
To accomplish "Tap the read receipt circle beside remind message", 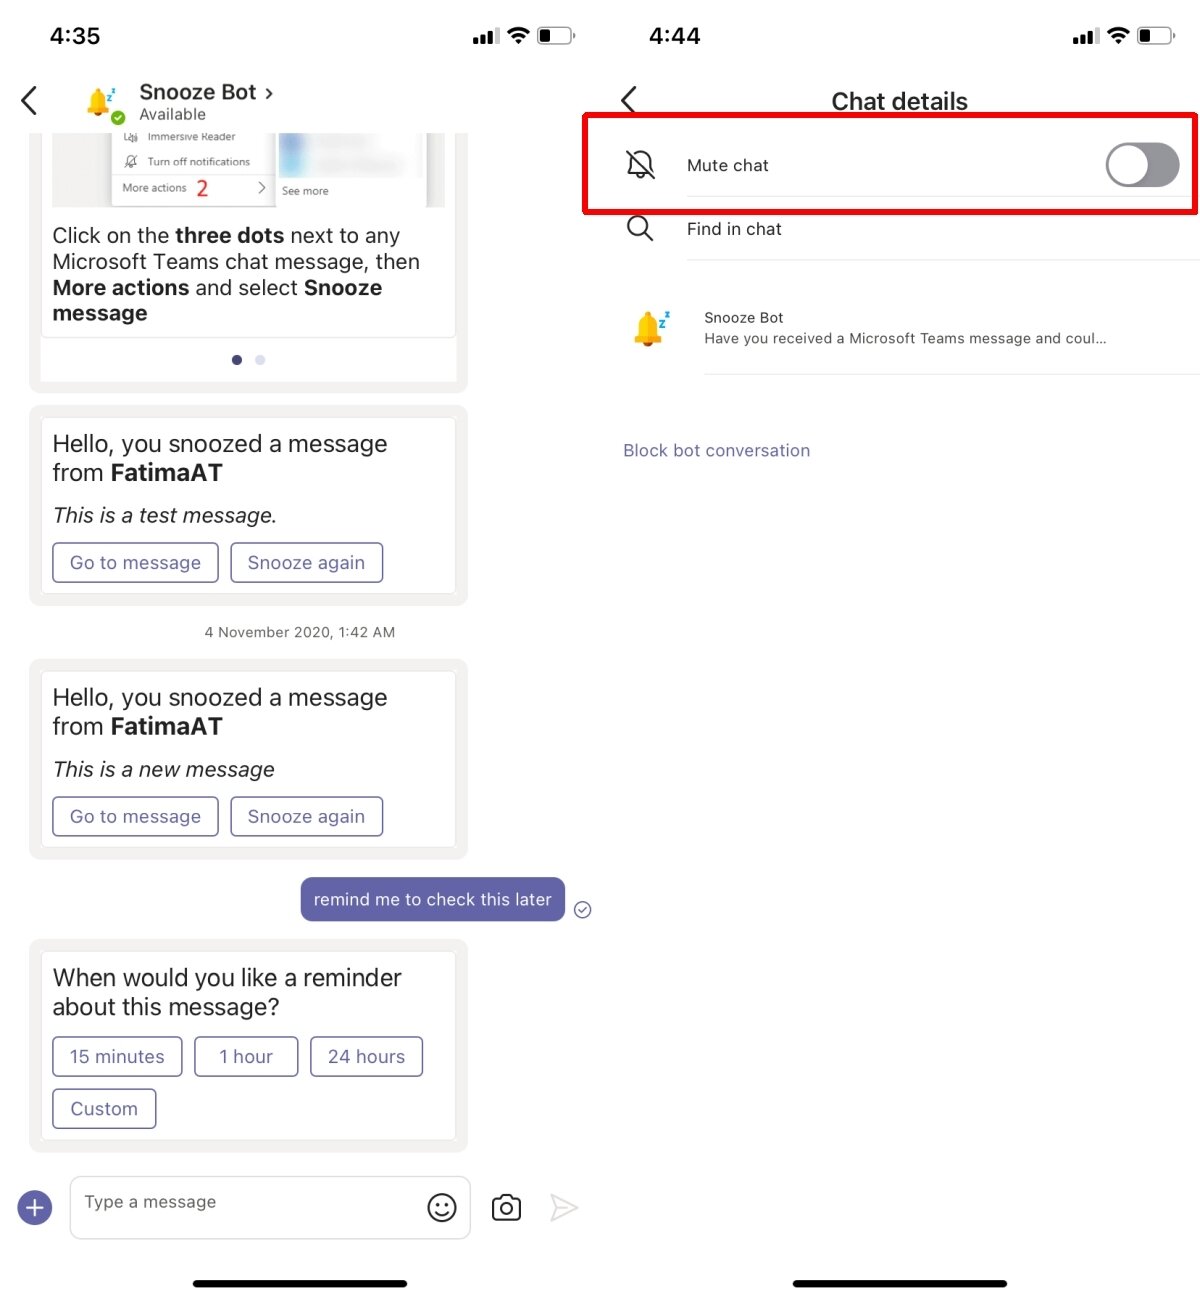I will point(583,909).
